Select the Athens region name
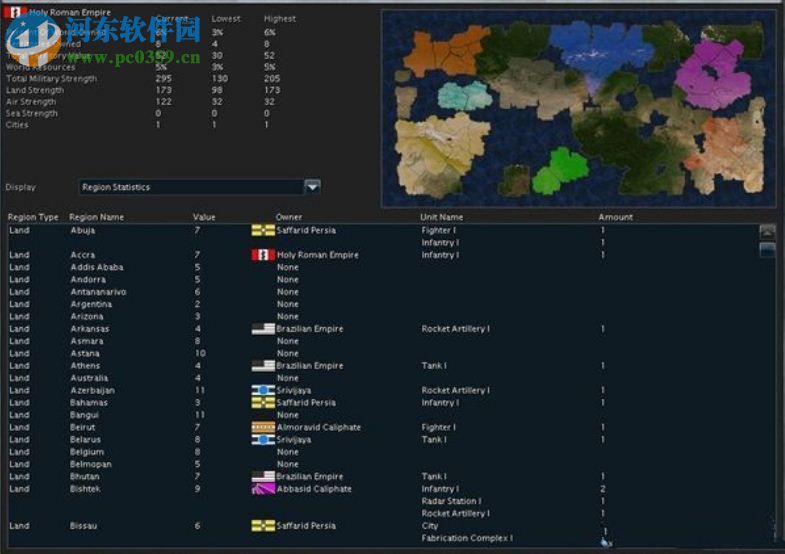The height and width of the screenshot is (554, 785). tap(85, 366)
